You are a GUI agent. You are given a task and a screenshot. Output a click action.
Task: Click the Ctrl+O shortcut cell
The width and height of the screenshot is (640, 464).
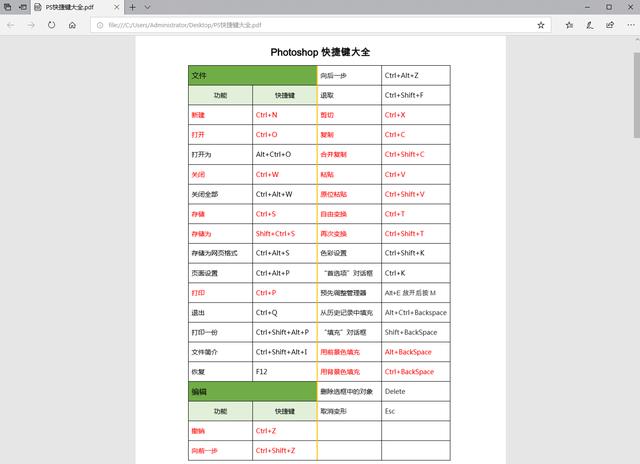[x=284, y=135]
